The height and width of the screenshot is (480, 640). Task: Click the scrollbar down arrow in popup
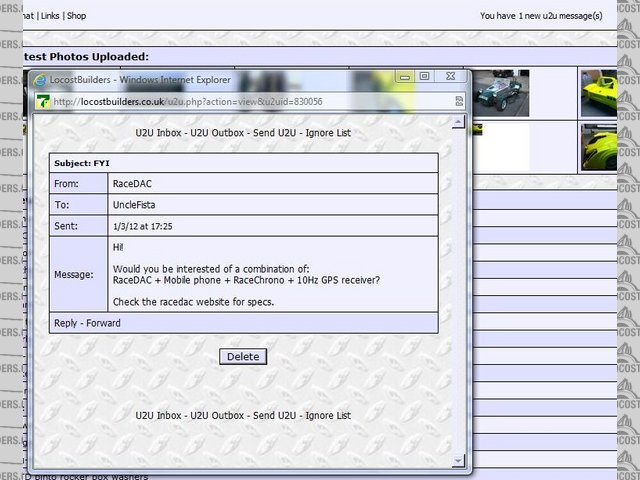pos(458,460)
